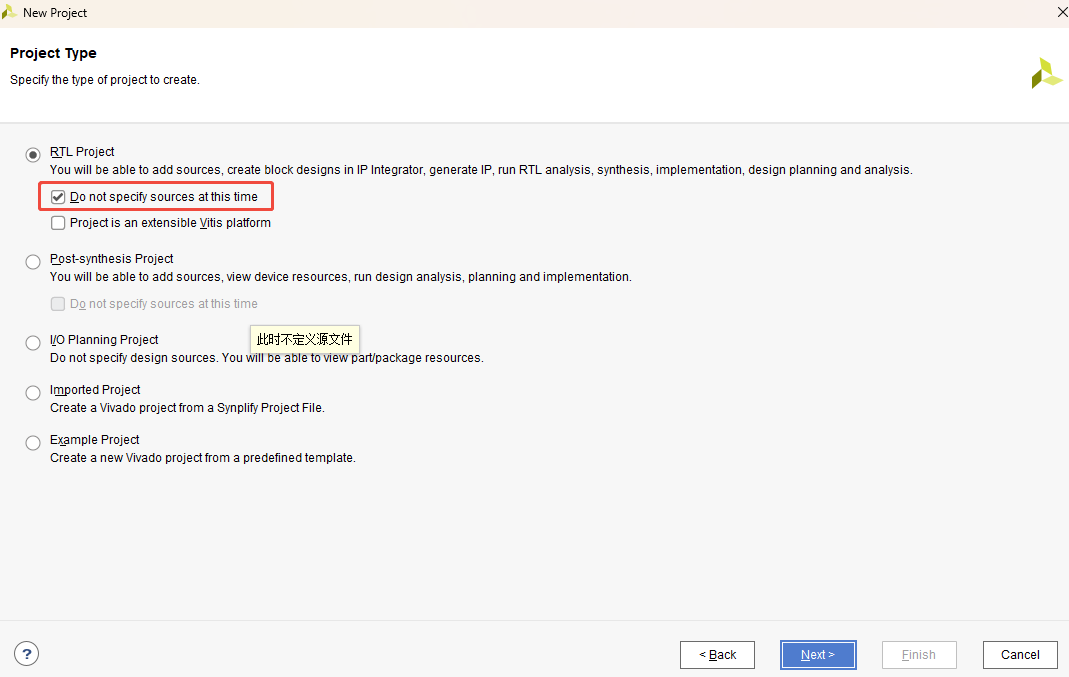The width and height of the screenshot is (1069, 677).
Task: Click 'Specify the type of project to create.' text
Action: coord(105,80)
